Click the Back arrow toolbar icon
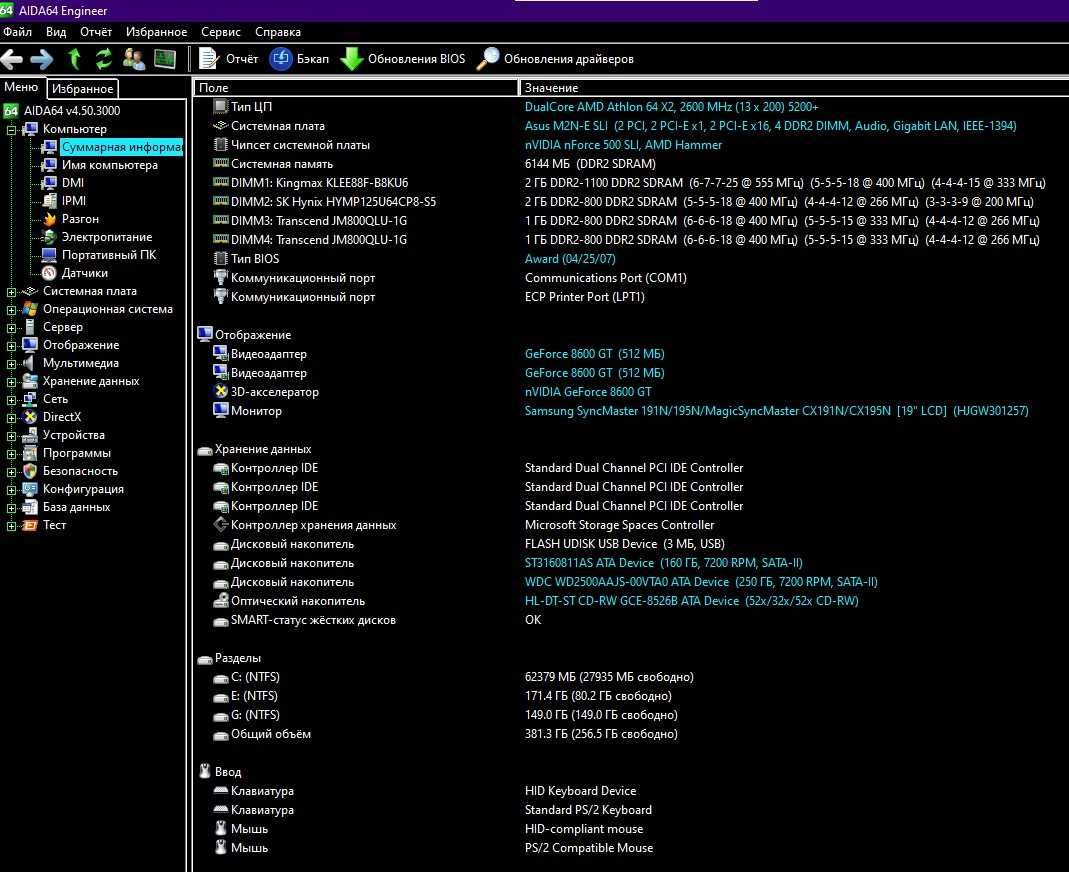 [x=12, y=59]
